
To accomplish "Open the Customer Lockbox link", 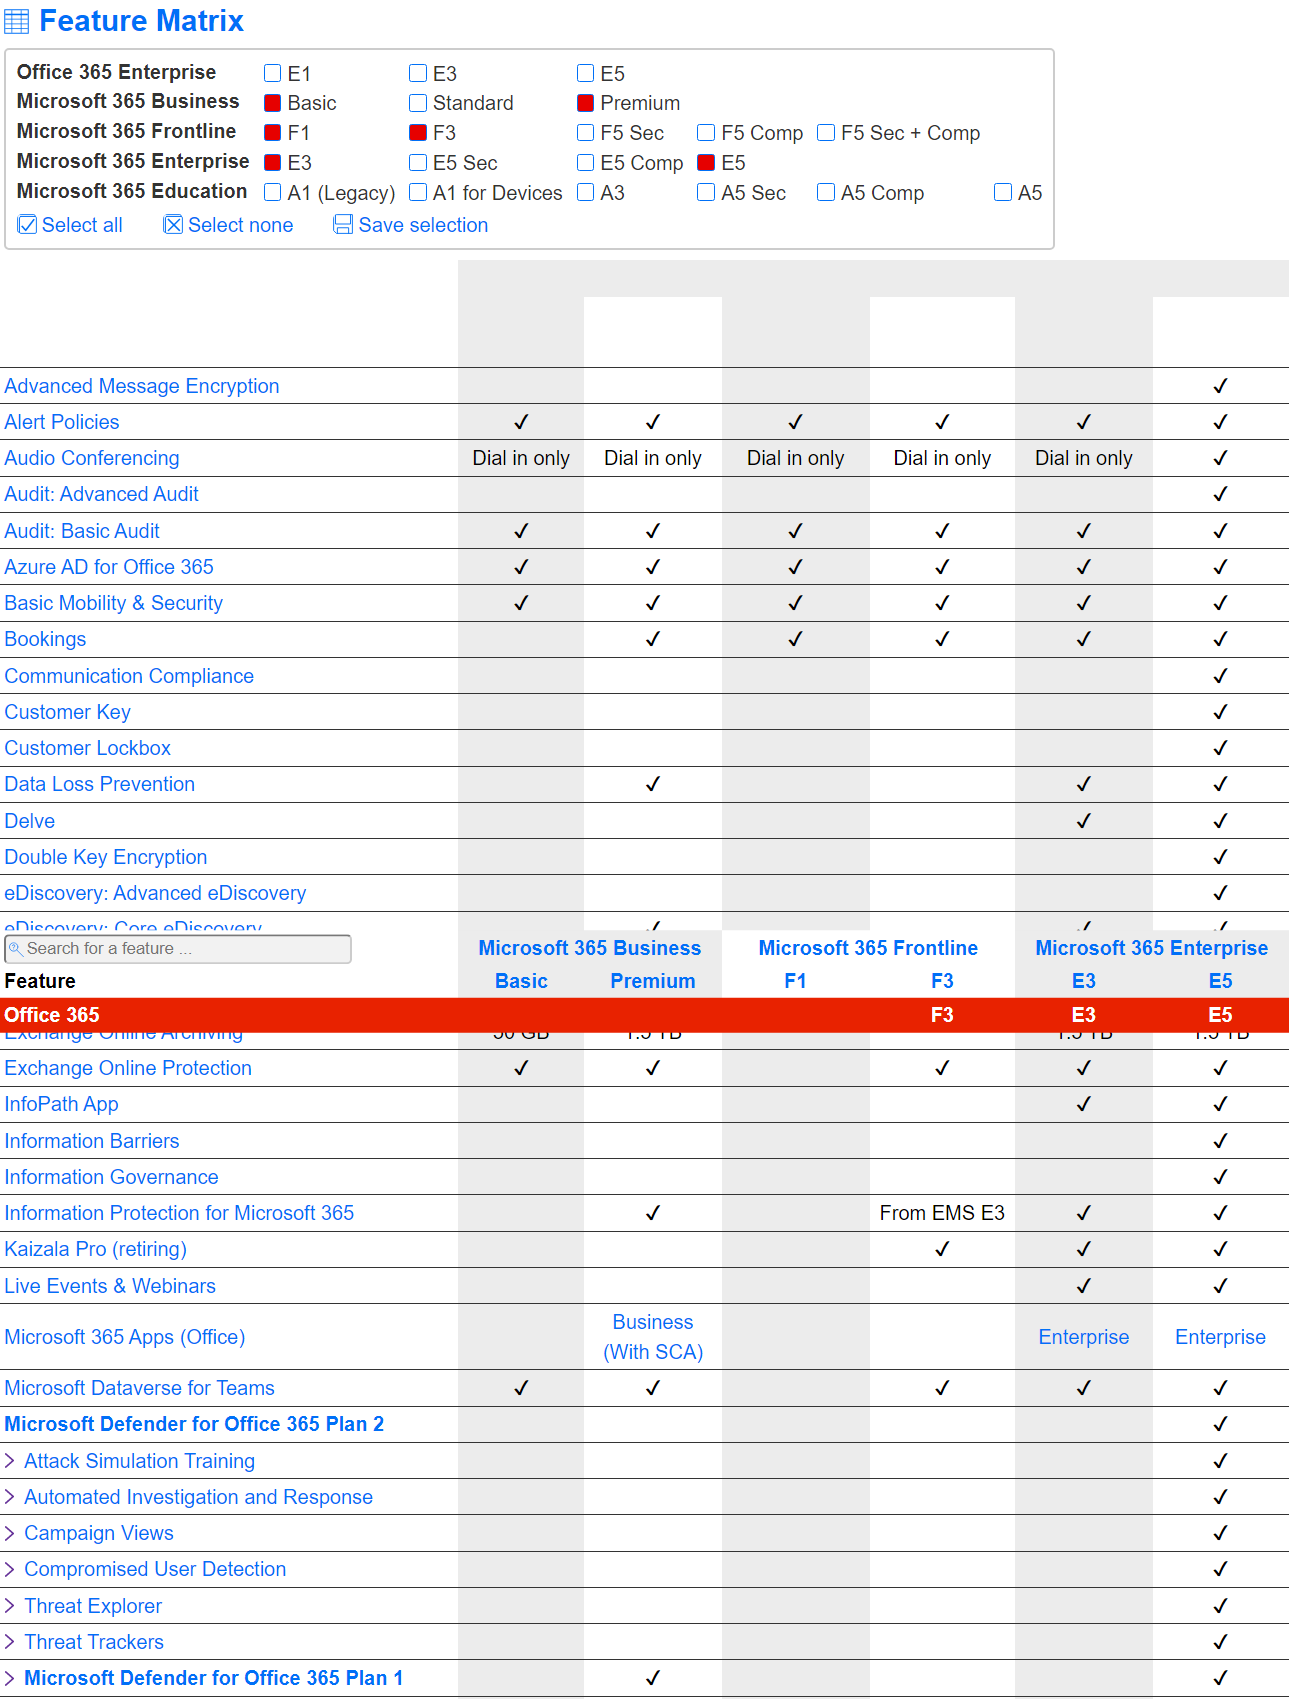I will (x=88, y=748).
